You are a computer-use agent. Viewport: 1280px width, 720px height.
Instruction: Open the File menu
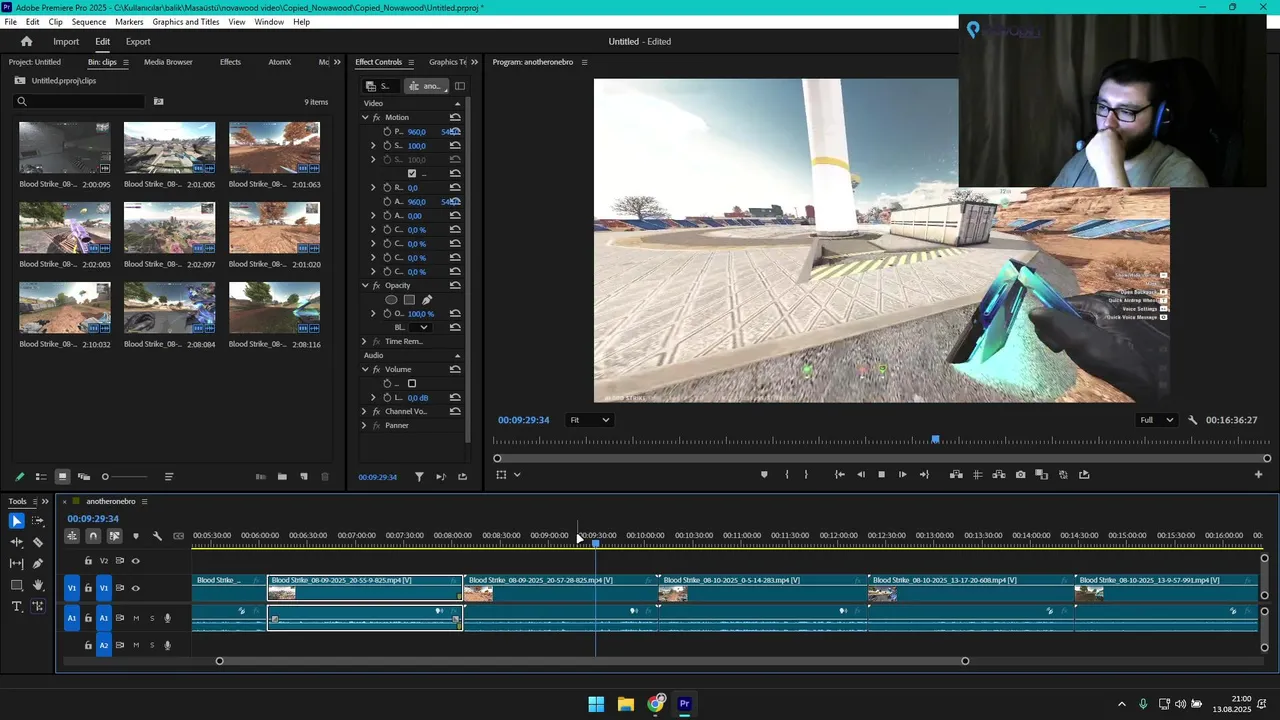pyautogui.click(x=10, y=22)
